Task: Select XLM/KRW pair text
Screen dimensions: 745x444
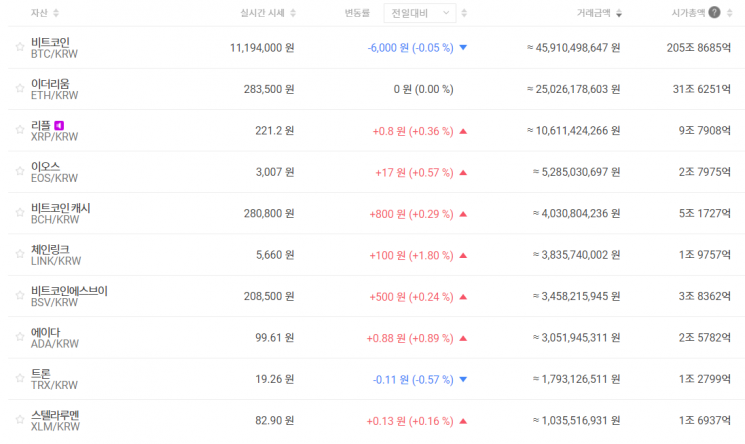Action: click(x=55, y=426)
